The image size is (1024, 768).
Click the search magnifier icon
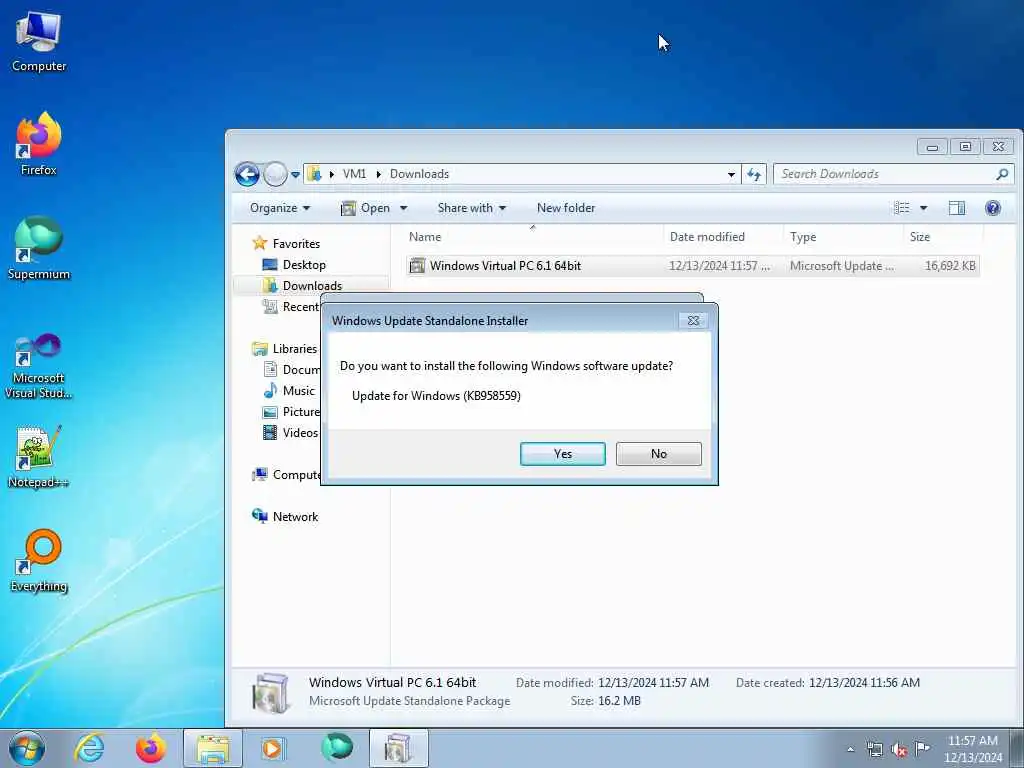click(1002, 174)
